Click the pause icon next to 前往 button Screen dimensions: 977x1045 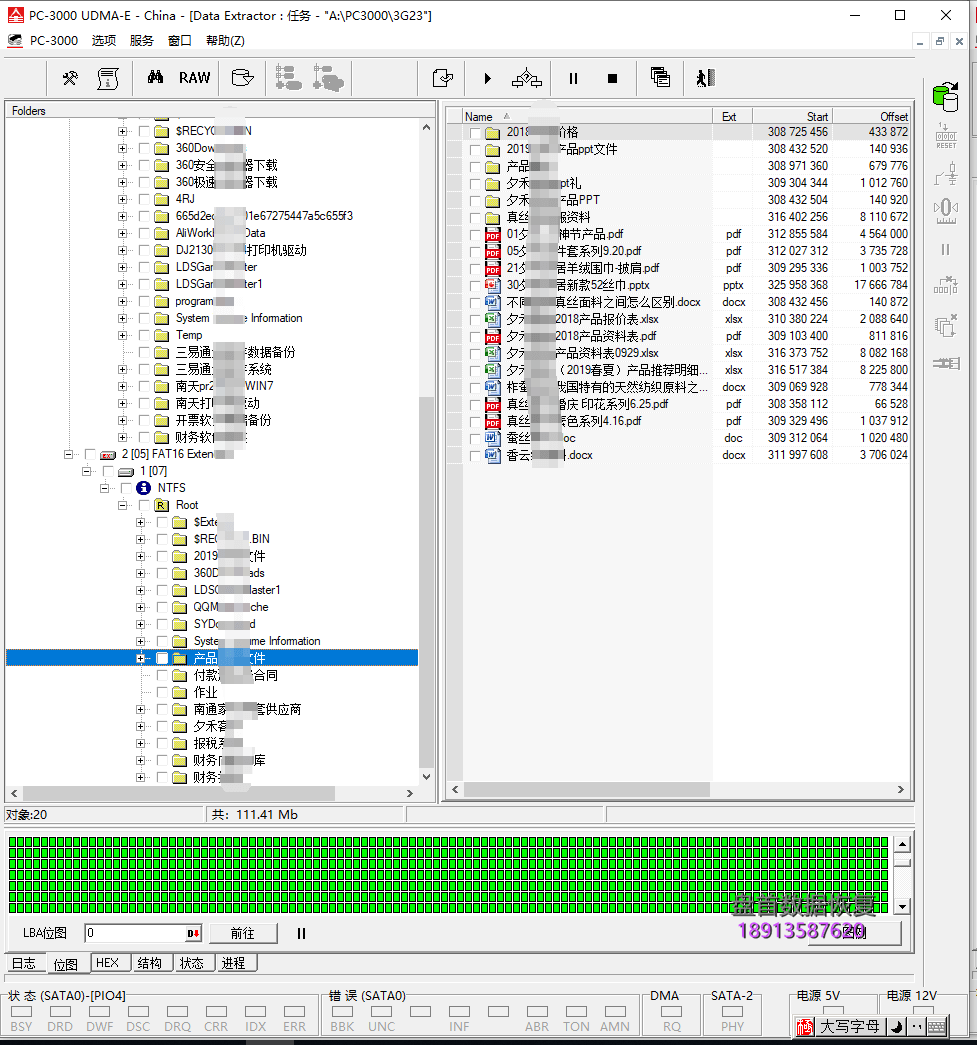301,934
